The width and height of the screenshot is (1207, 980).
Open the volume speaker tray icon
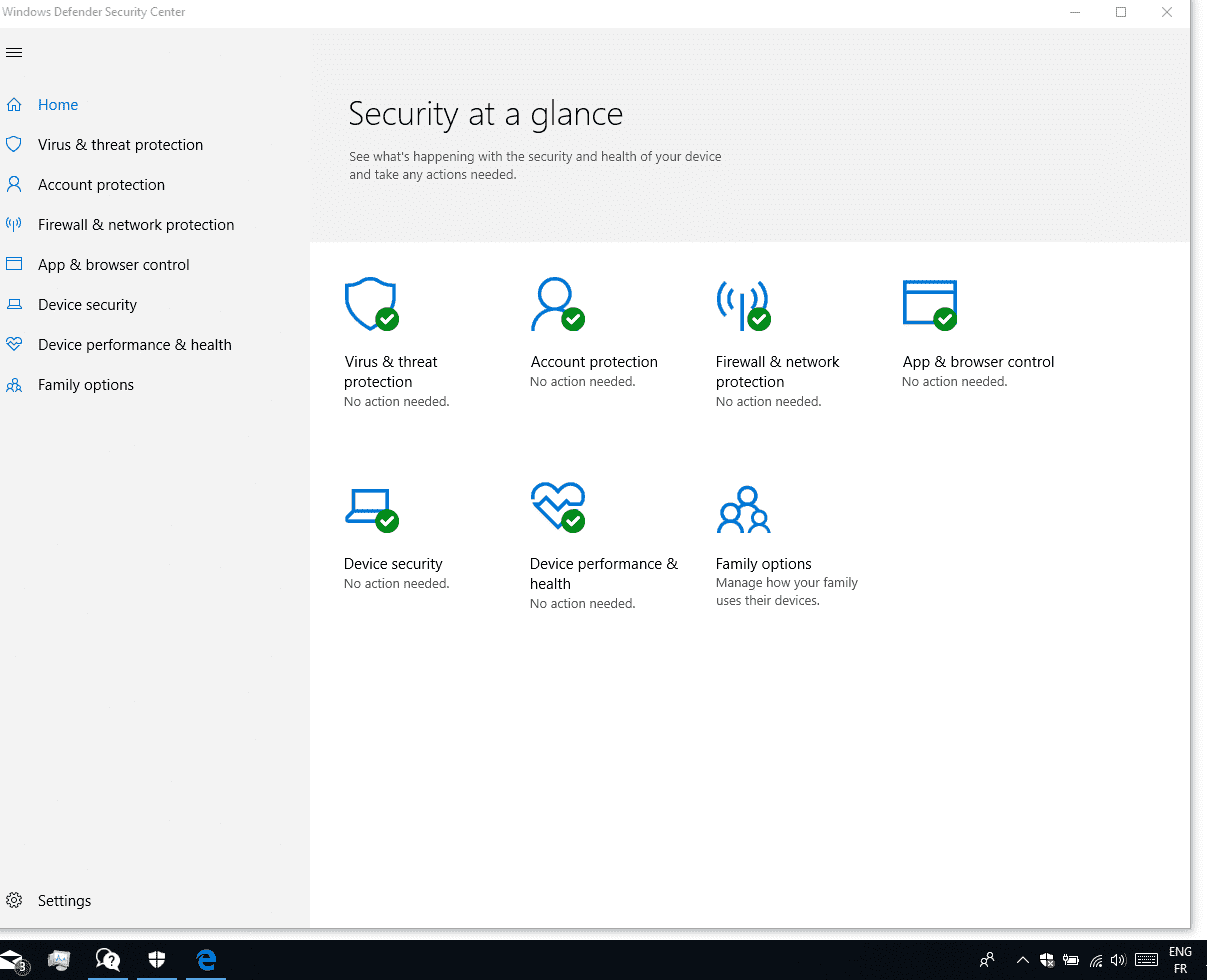click(x=1118, y=961)
